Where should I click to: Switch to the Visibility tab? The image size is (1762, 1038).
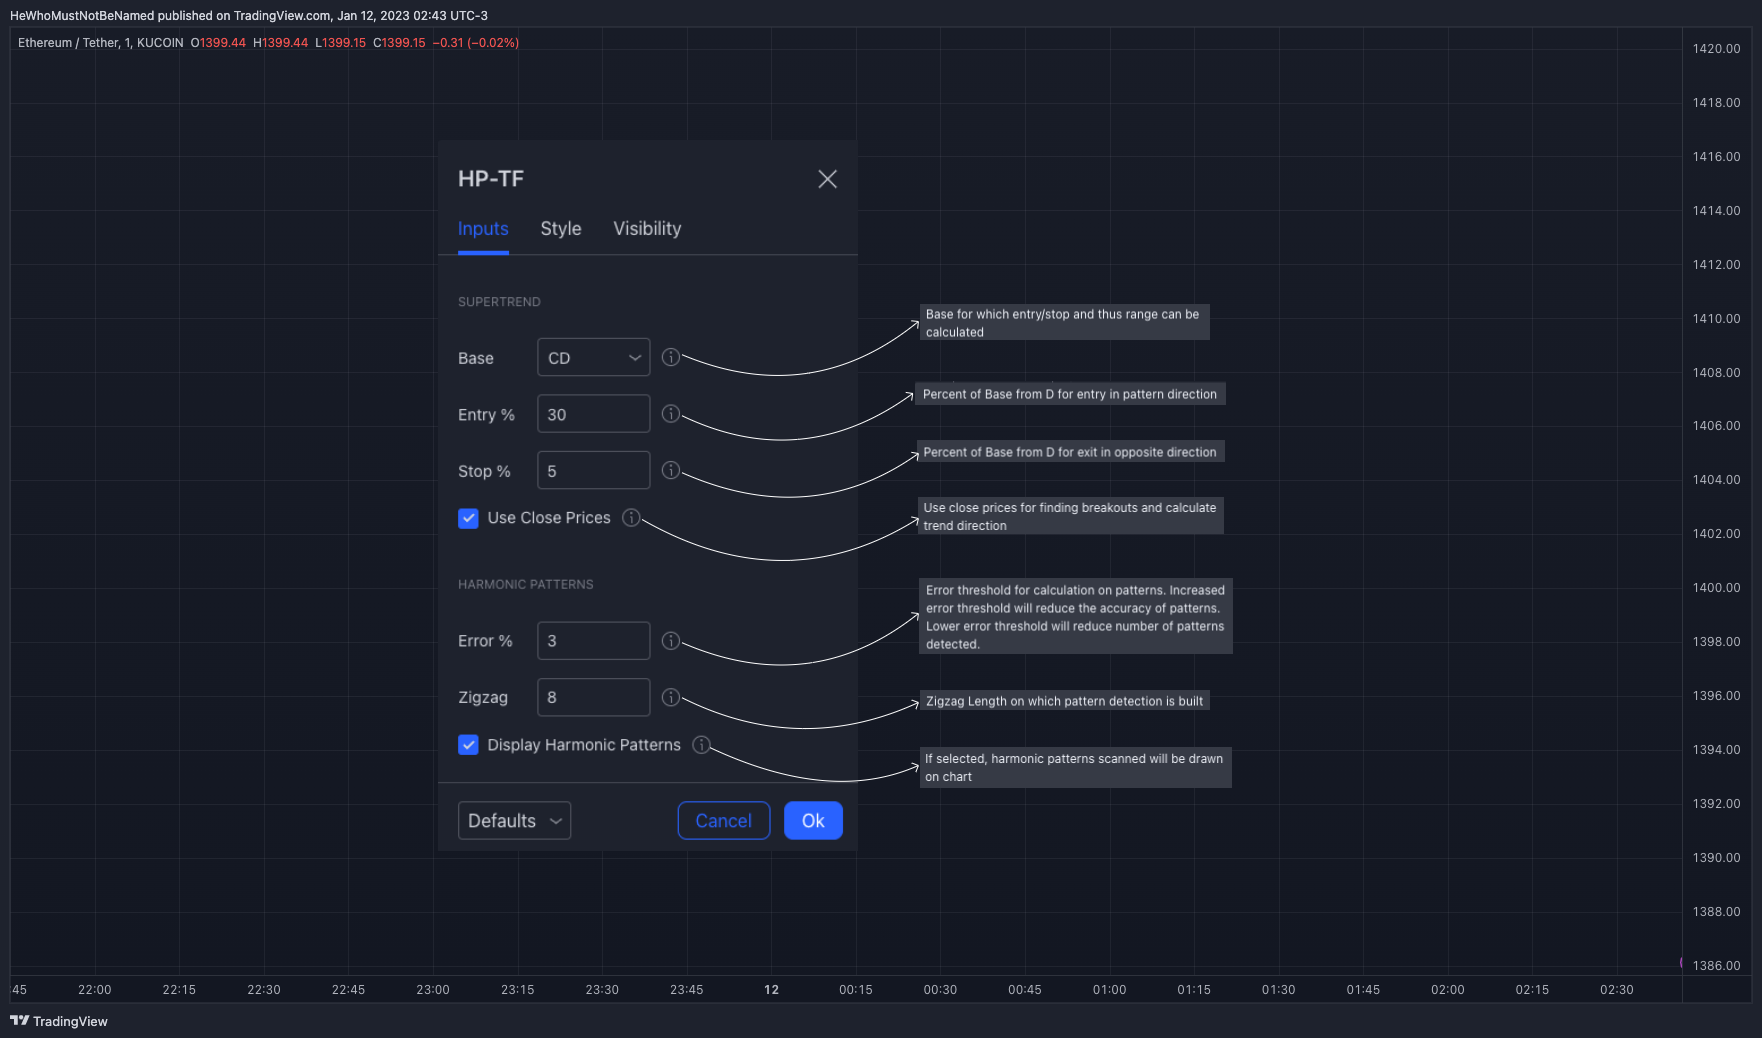pyautogui.click(x=647, y=229)
